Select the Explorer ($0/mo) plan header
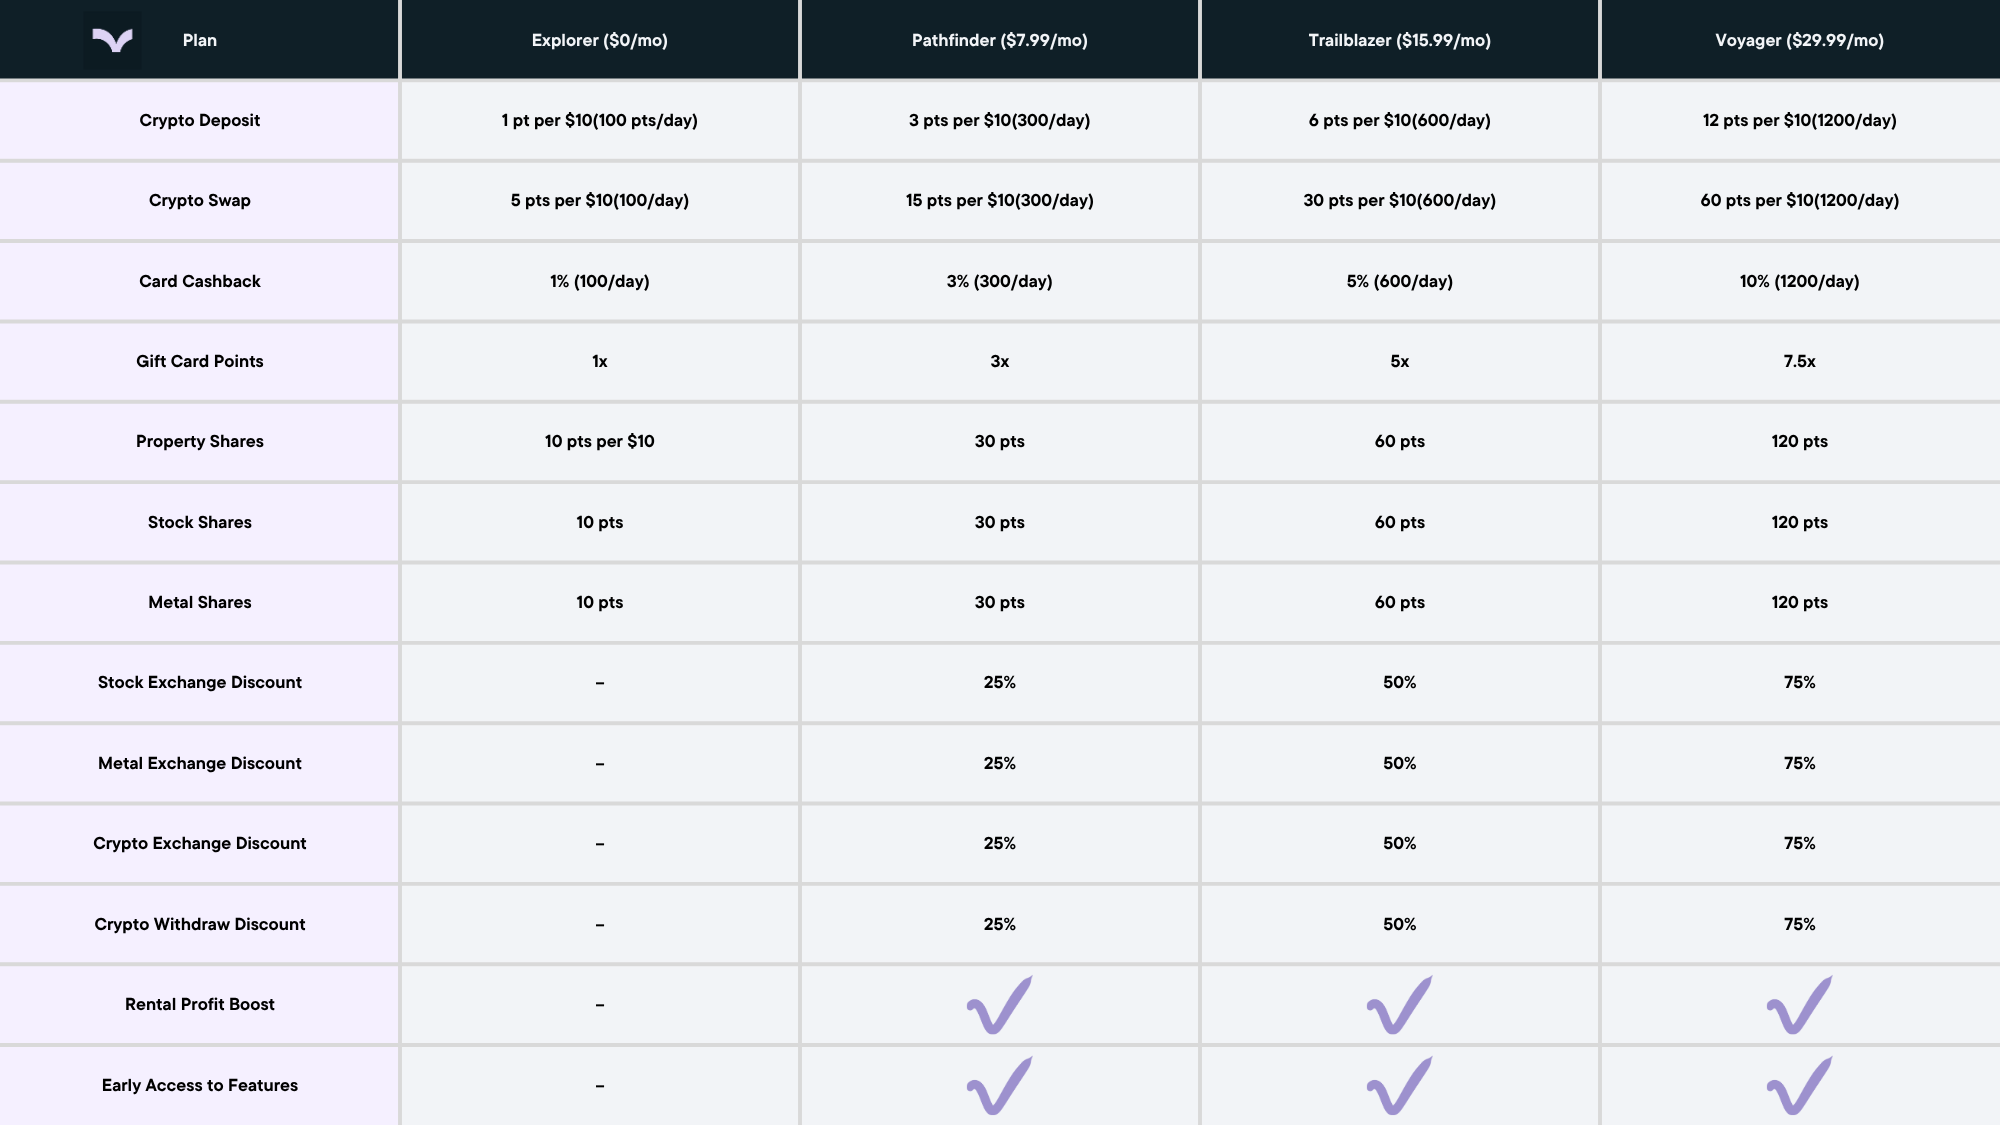 pos(599,40)
